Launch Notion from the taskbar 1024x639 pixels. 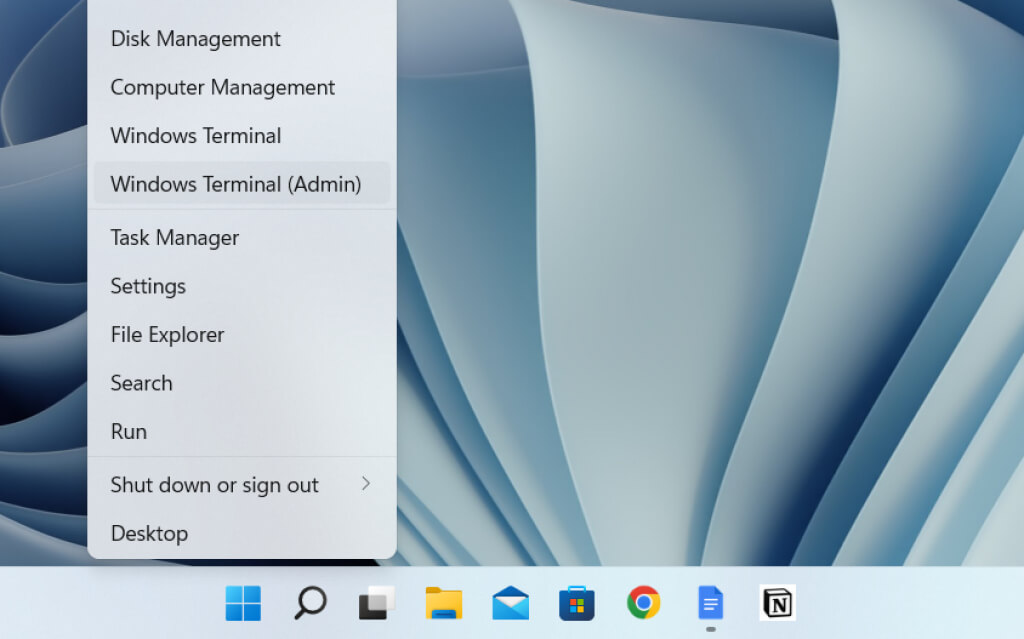point(777,602)
